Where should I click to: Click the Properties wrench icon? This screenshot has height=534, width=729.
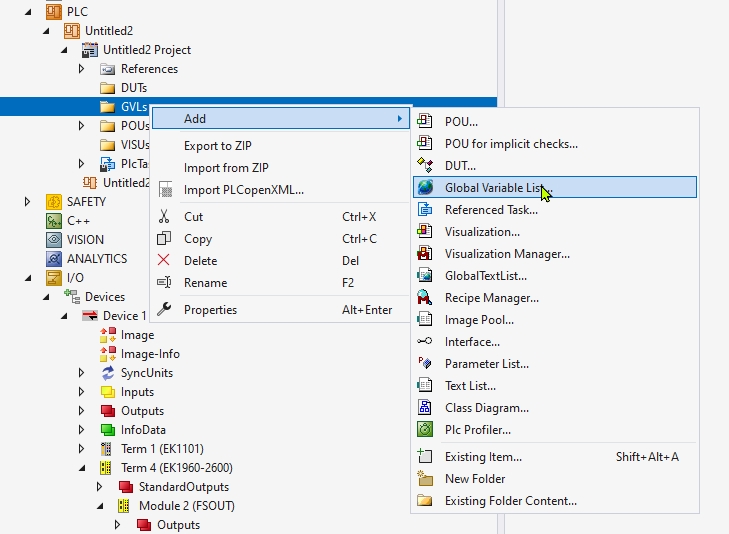point(164,309)
